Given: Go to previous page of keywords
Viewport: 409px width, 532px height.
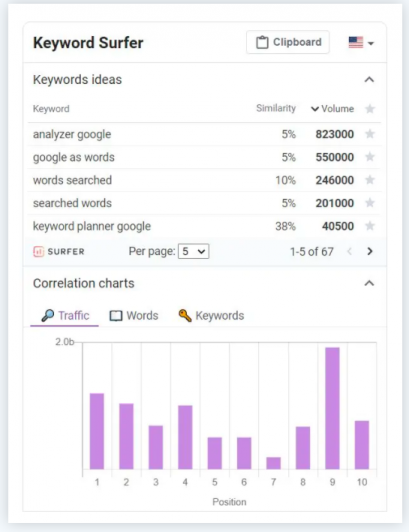Looking at the screenshot, I should click(x=350, y=251).
